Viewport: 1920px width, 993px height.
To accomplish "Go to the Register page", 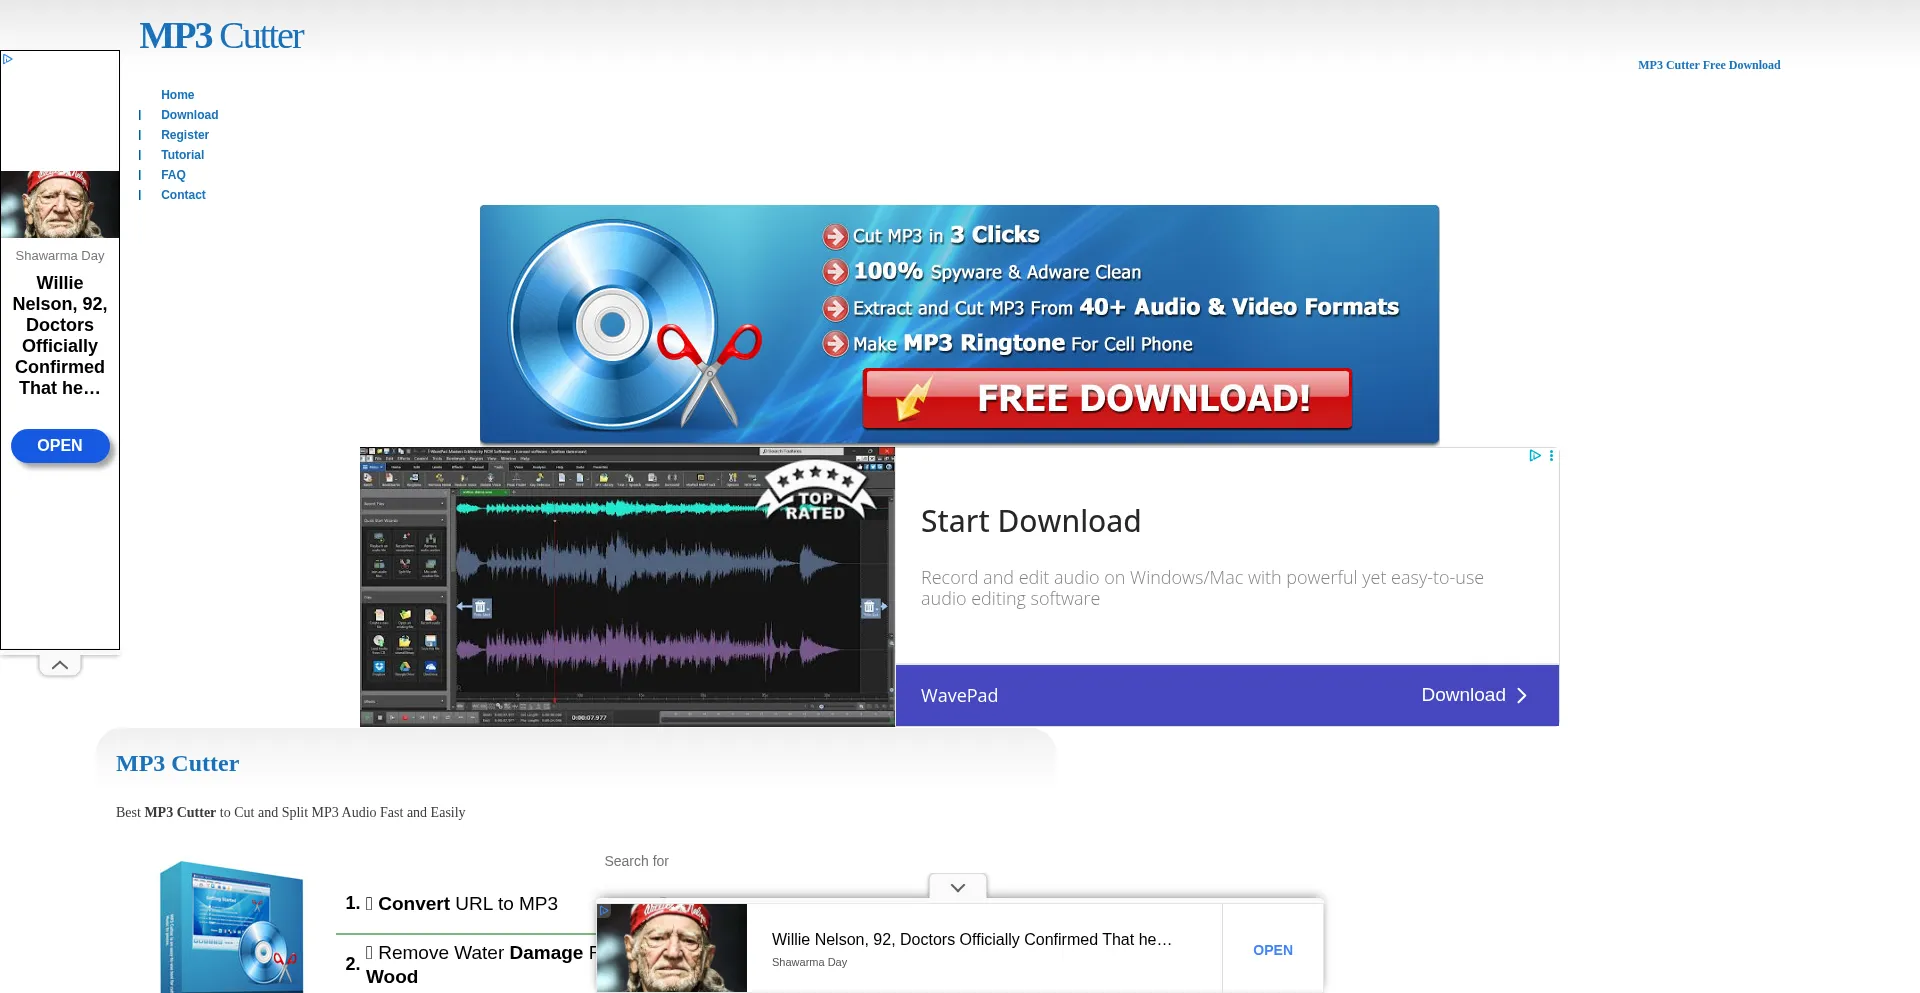I will [x=185, y=135].
